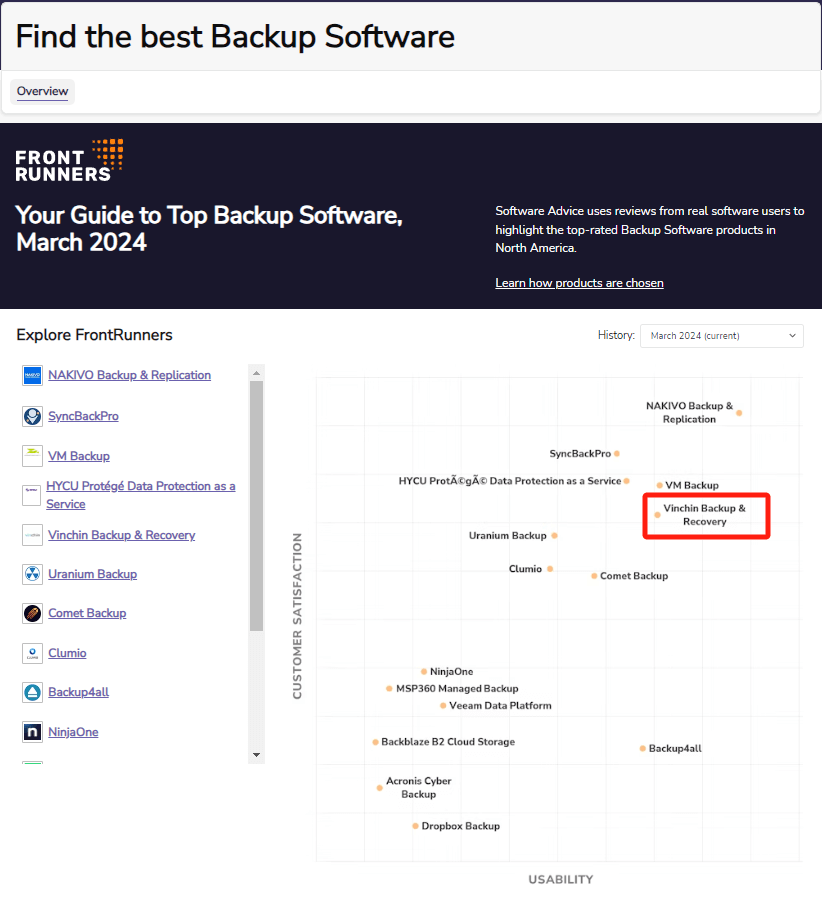Click the 'Explore FrontRunners' heading

click(x=95, y=335)
